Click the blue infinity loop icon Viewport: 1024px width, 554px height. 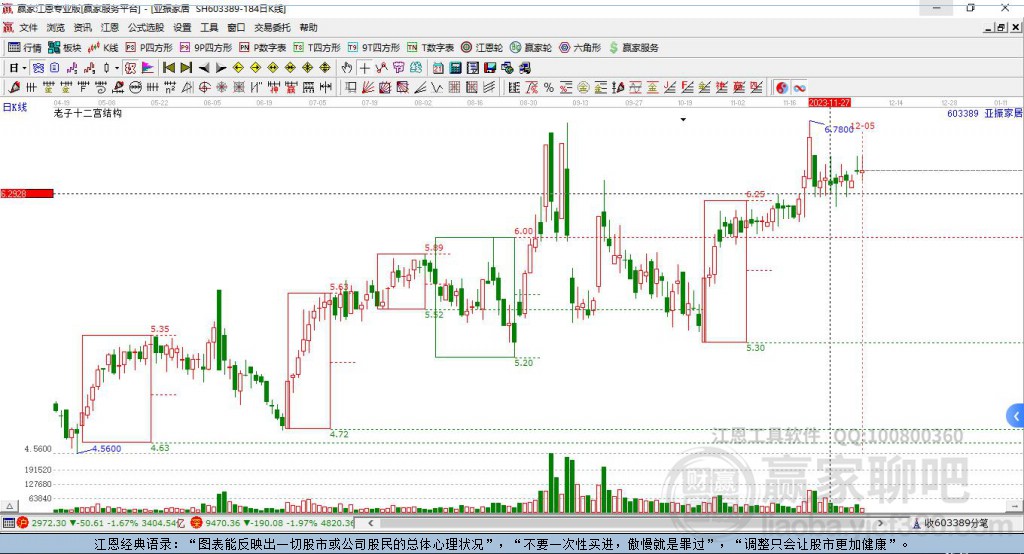point(799,88)
